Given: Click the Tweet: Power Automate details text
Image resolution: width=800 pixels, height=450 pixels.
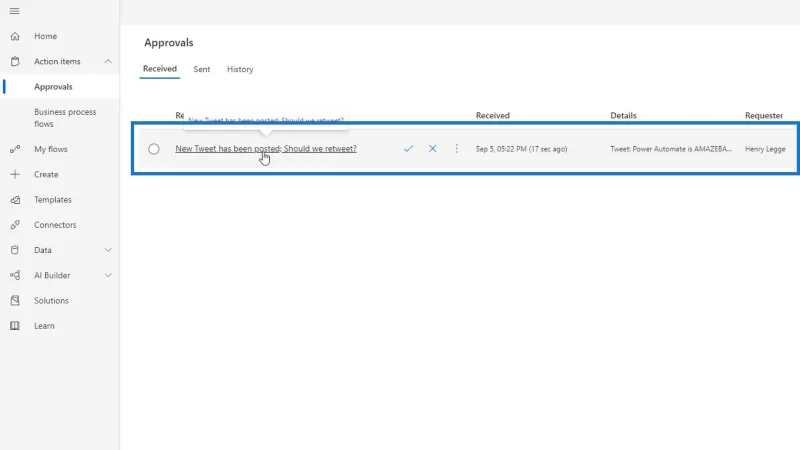Looking at the screenshot, I should [x=671, y=149].
